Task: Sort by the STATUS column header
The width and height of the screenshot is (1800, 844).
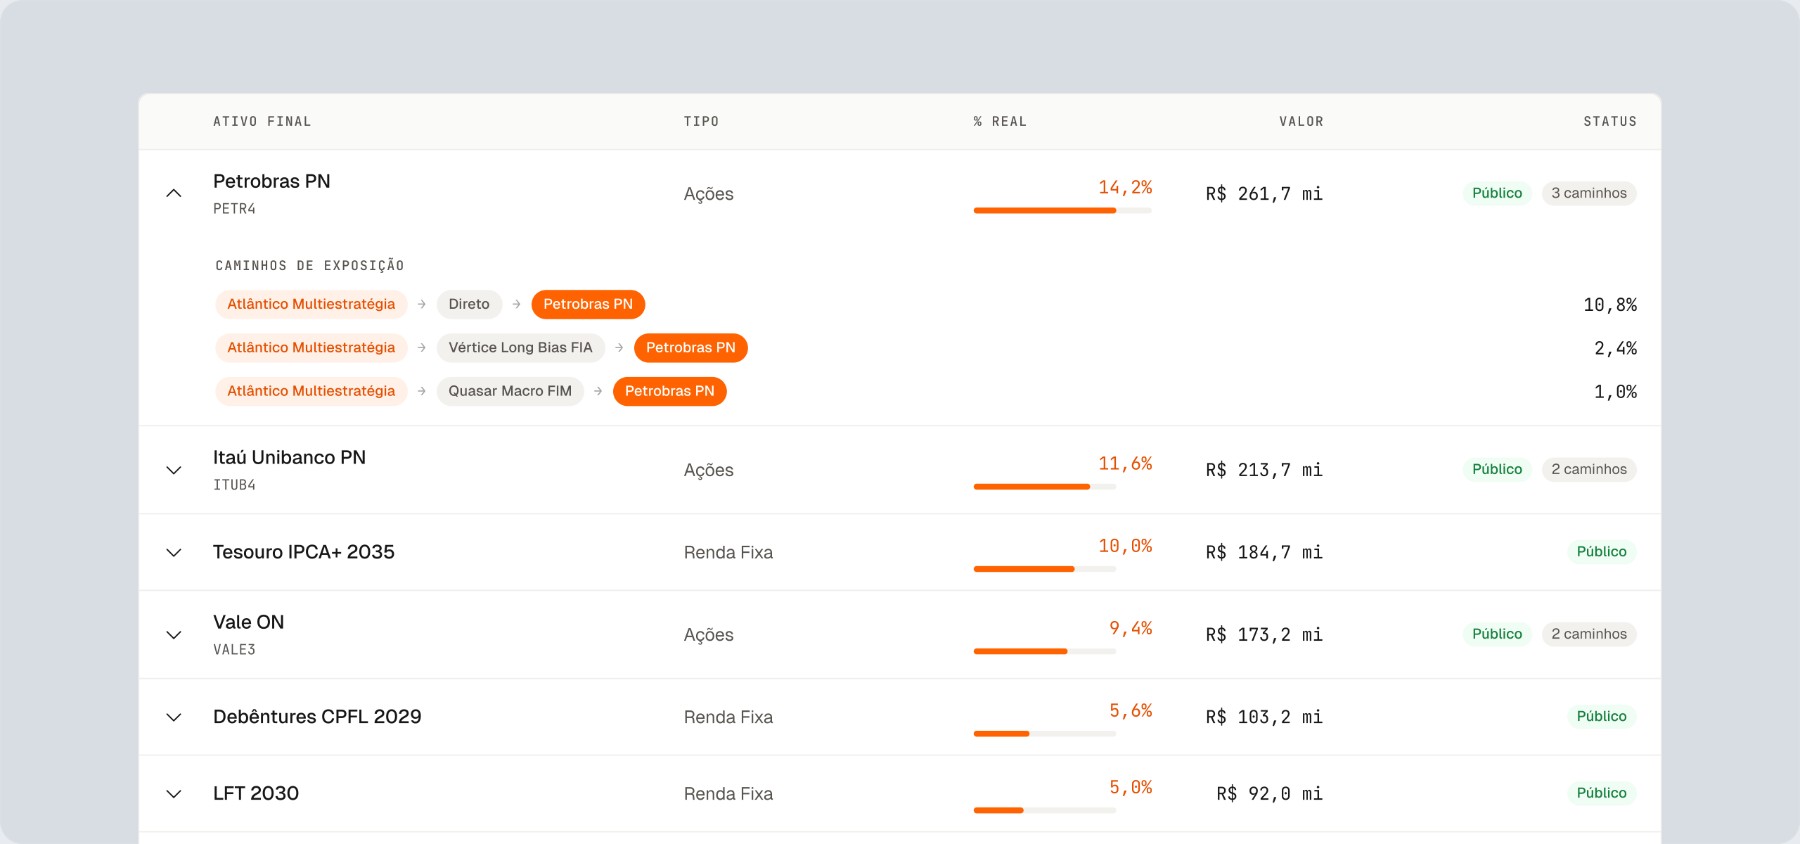Action: point(1610,122)
